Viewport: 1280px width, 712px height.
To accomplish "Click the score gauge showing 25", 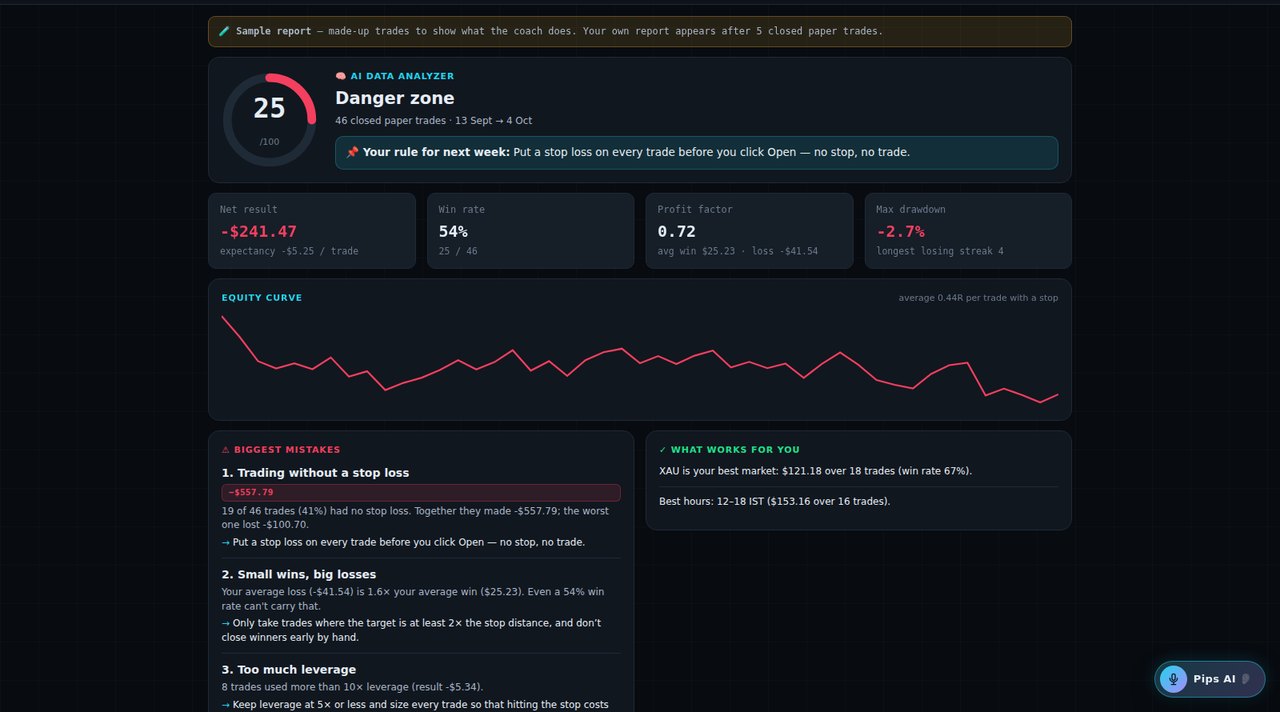I will point(270,120).
